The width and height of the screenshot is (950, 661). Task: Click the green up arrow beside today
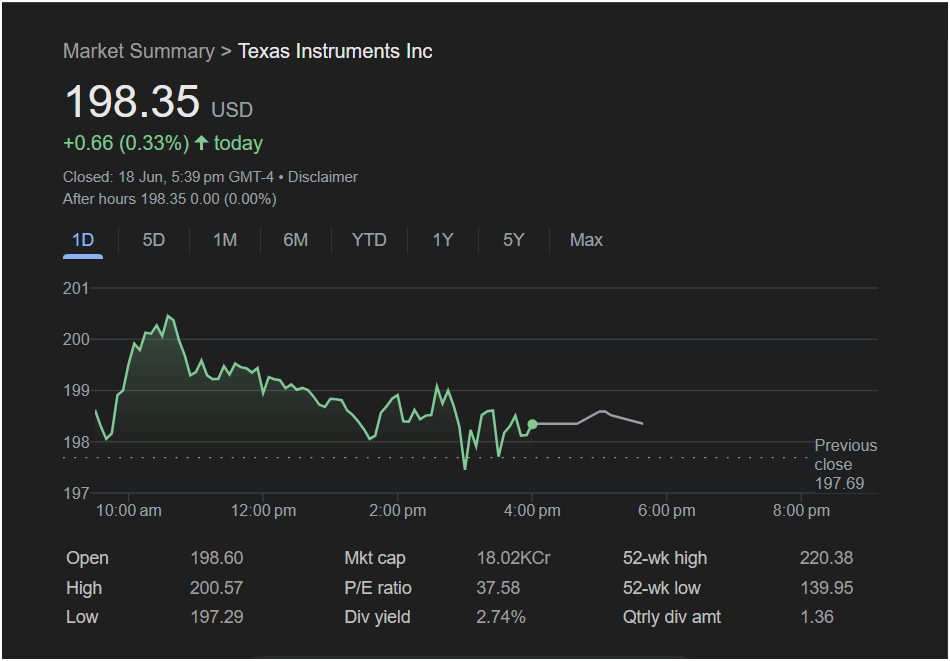point(202,143)
